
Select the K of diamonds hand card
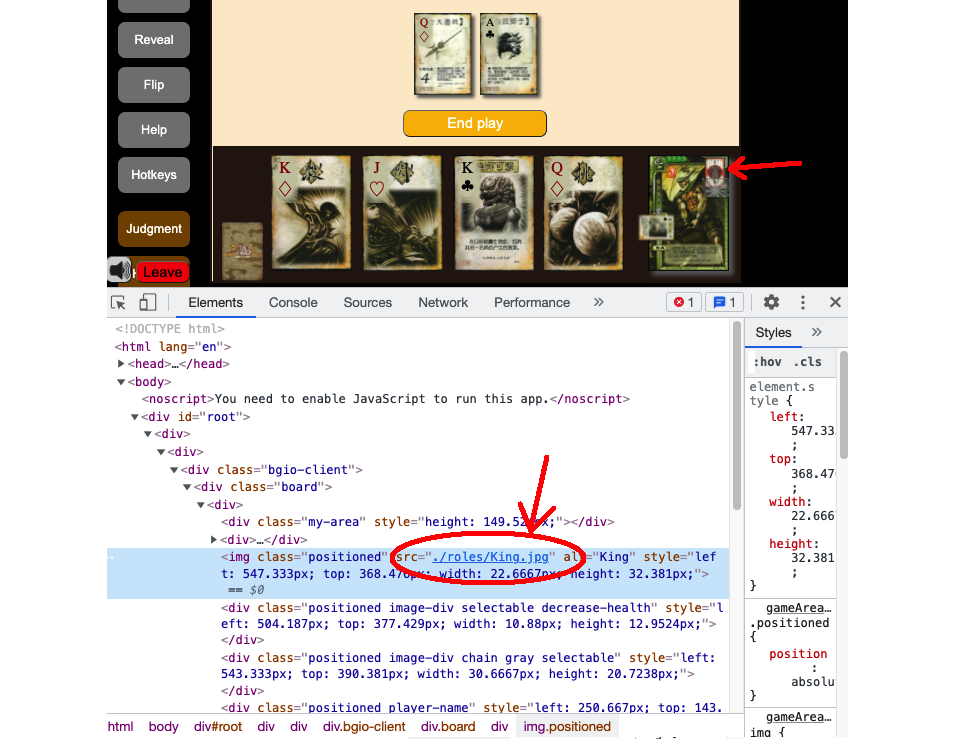(x=311, y=213)
